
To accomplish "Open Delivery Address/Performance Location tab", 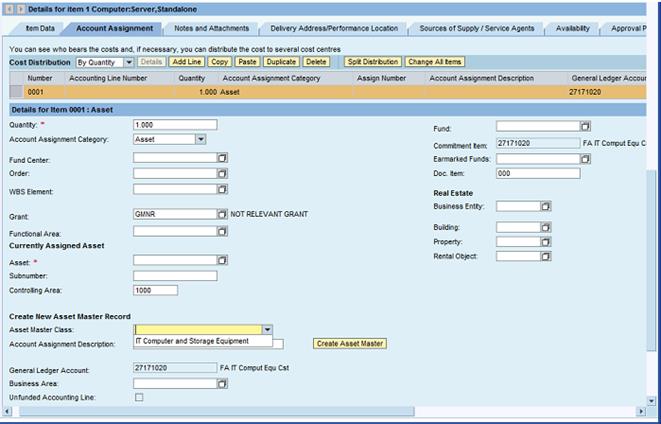I will tap(334, 29).
